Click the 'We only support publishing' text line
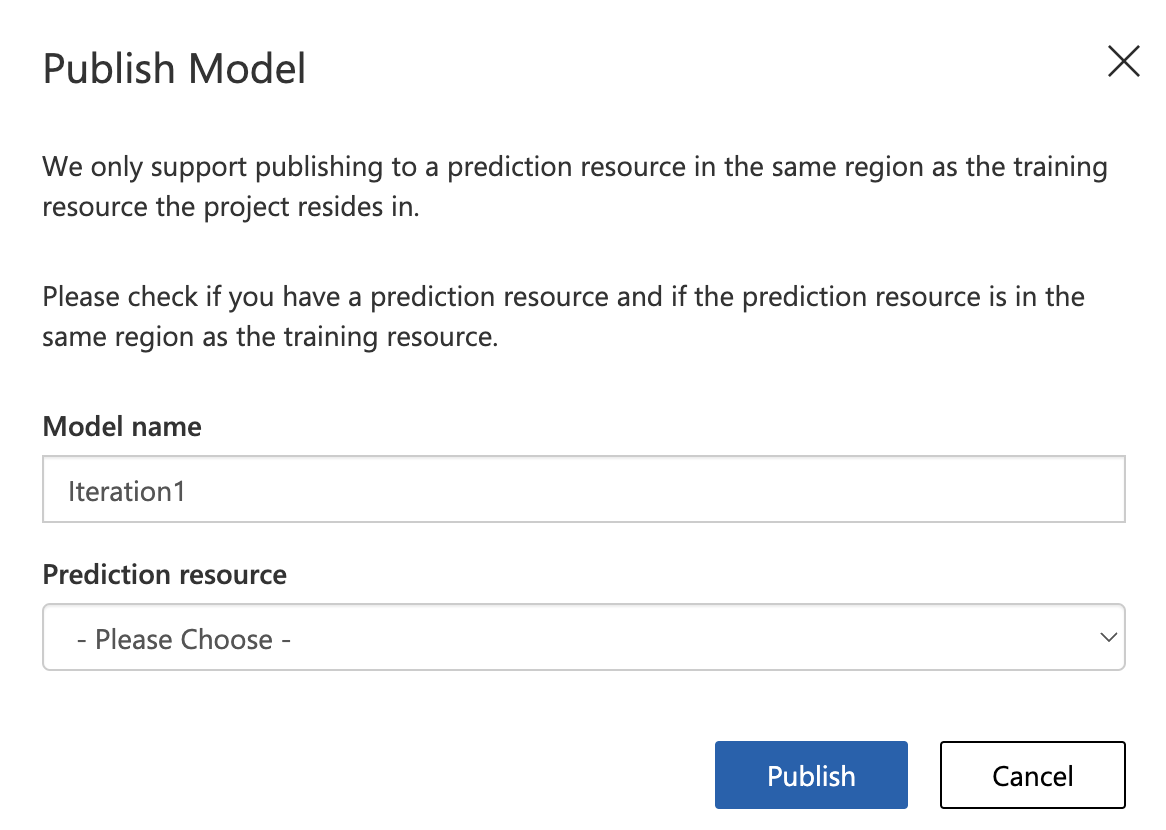1166x830 pixels. click(574, 166)
